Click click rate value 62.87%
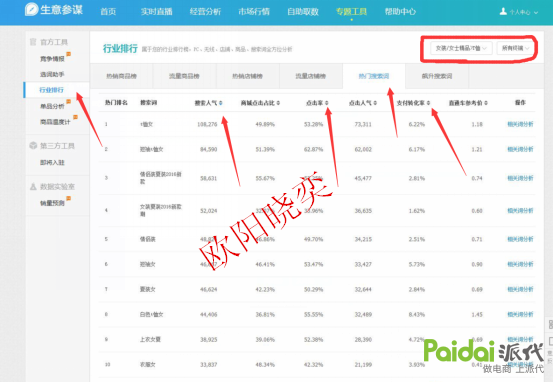The image size is (554, 383). (314, 149)
